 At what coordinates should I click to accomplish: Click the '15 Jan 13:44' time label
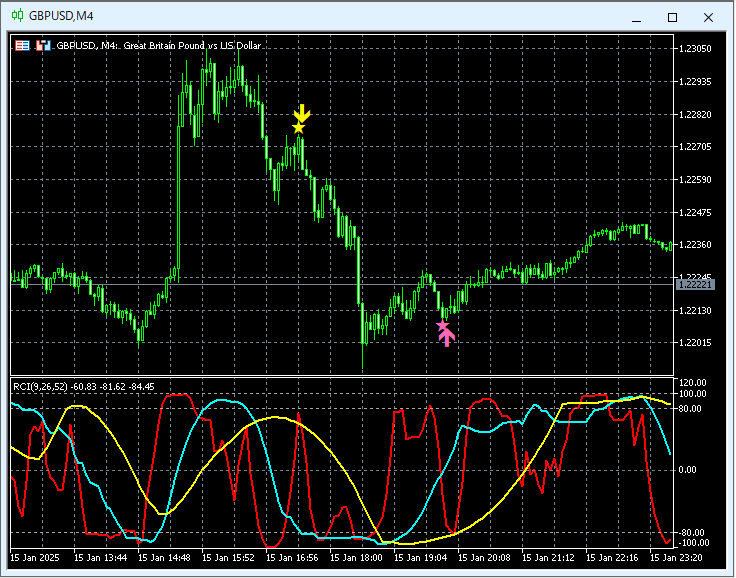[101, 557]
